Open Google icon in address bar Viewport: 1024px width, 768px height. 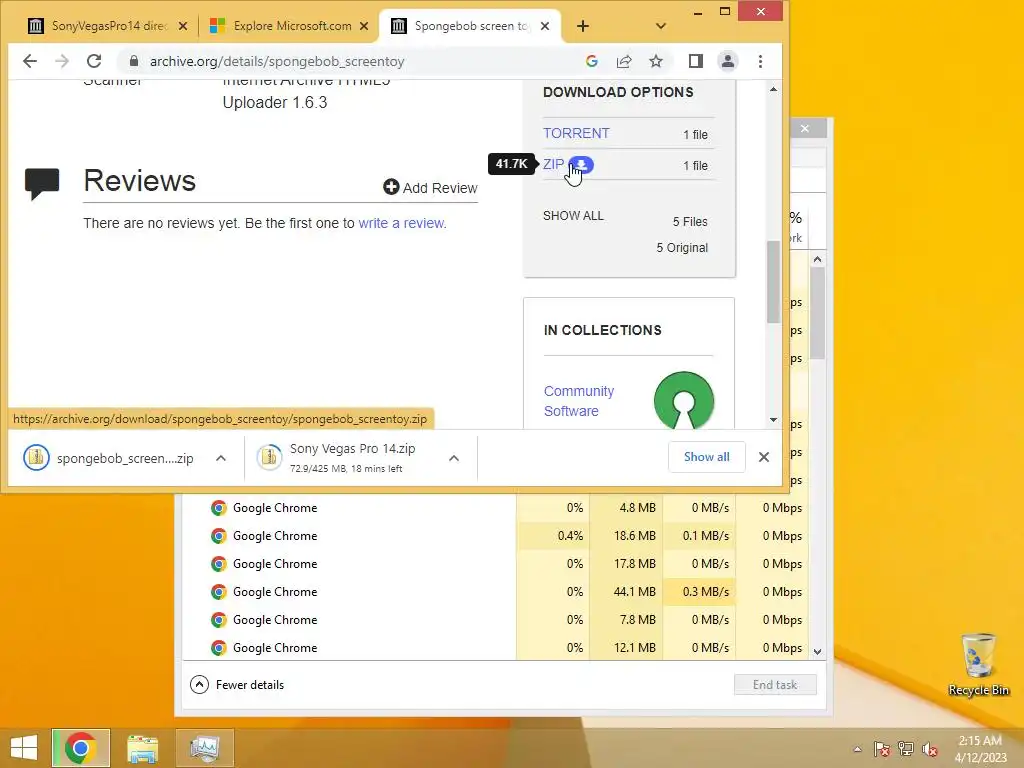(592, 61)
